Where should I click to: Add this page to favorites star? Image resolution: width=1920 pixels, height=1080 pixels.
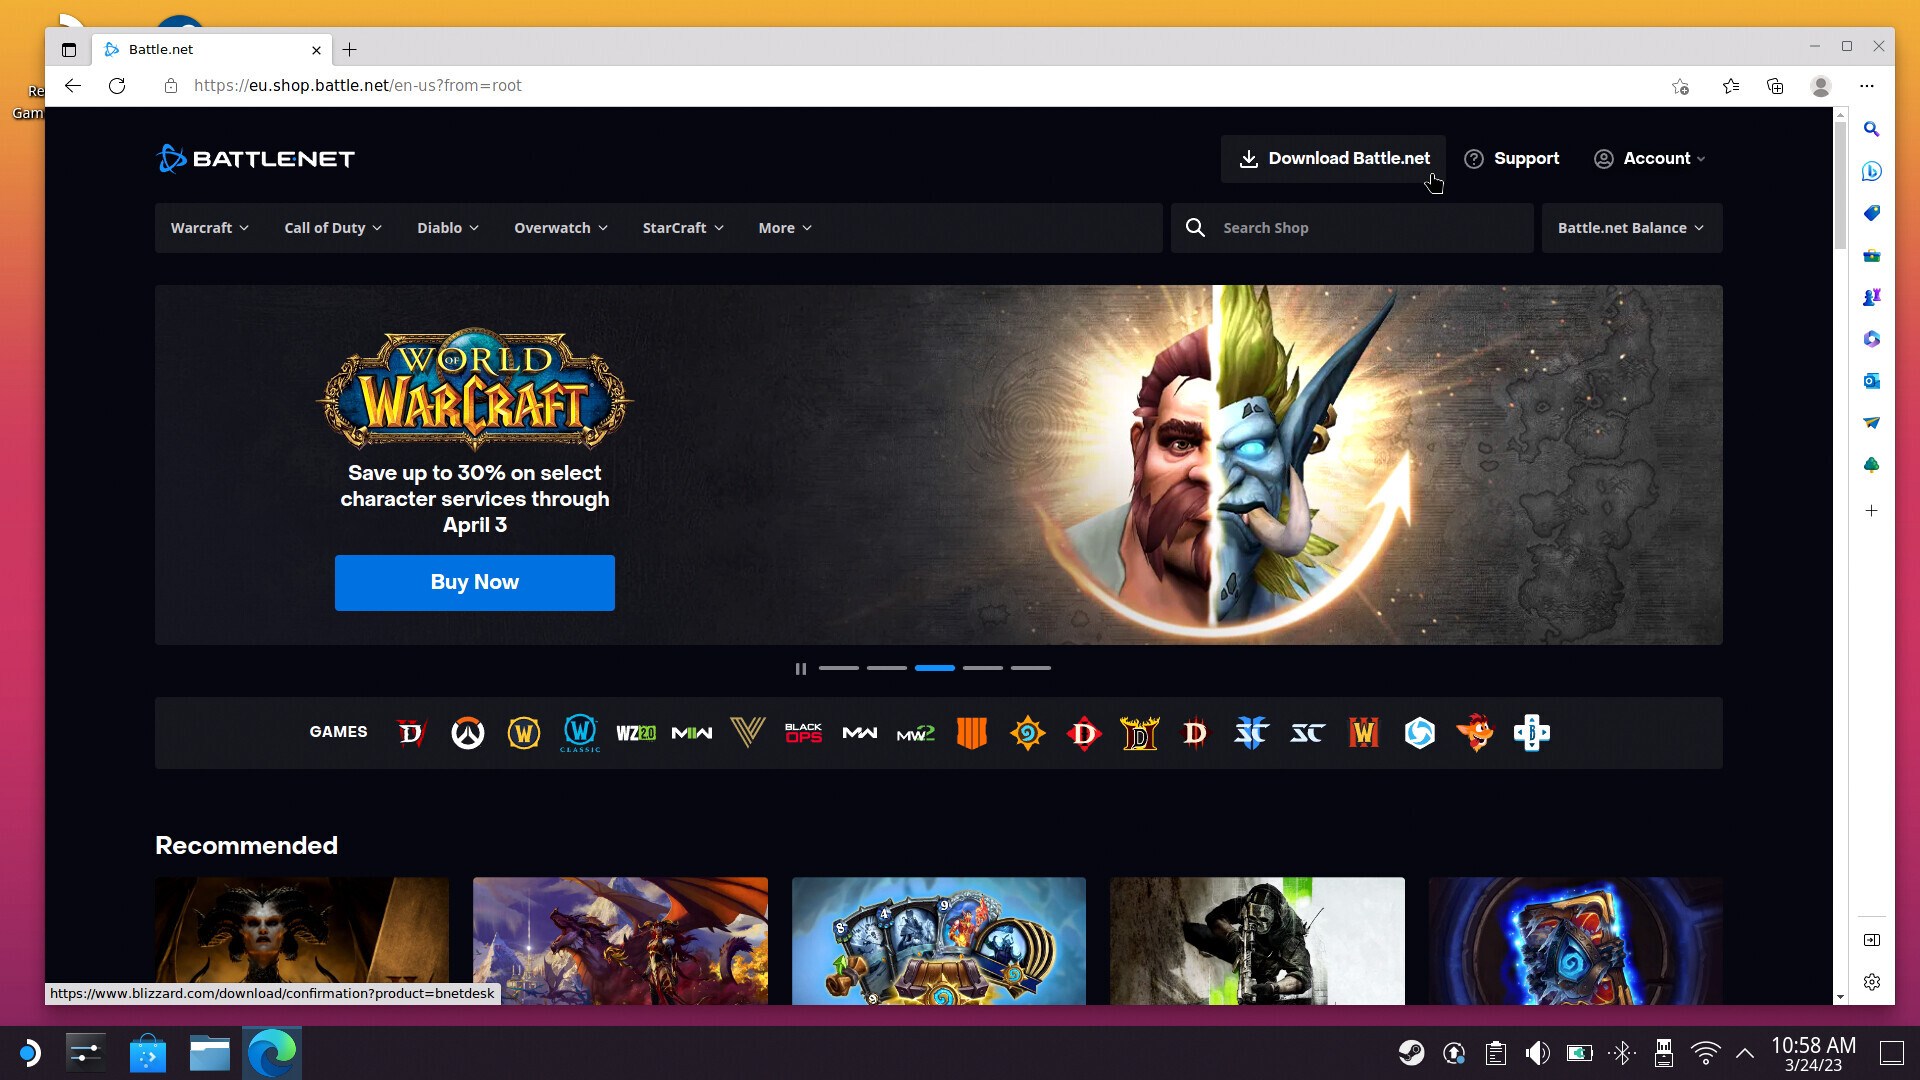click(x=1680, y=86)
